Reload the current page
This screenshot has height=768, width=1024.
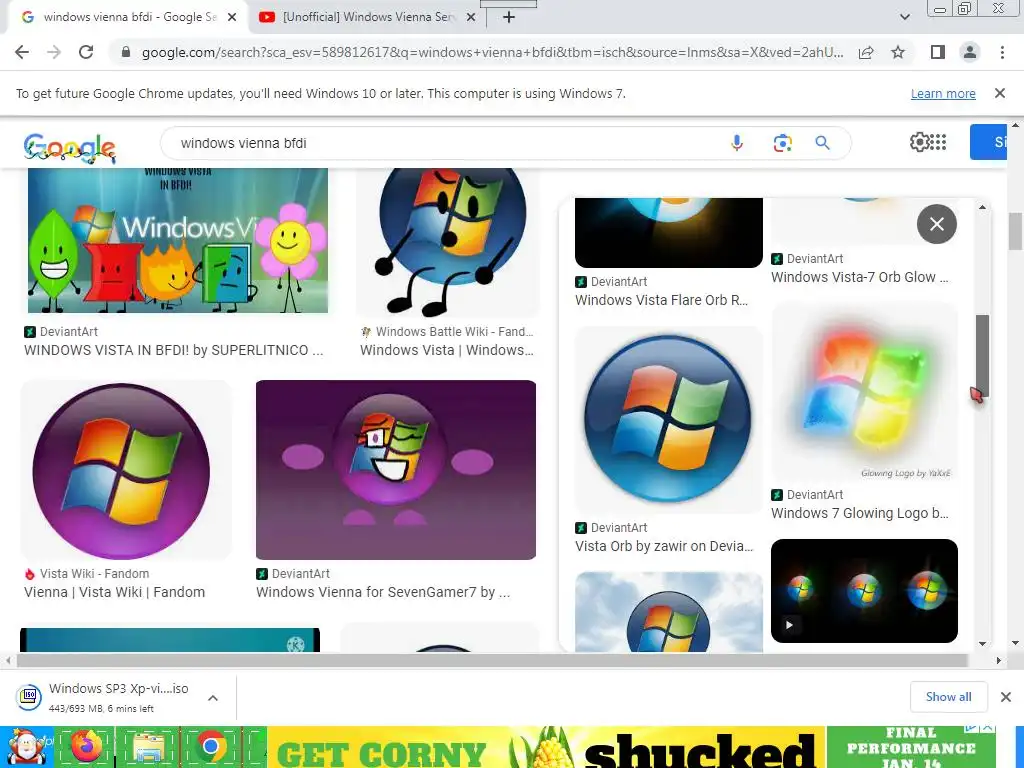86,52
